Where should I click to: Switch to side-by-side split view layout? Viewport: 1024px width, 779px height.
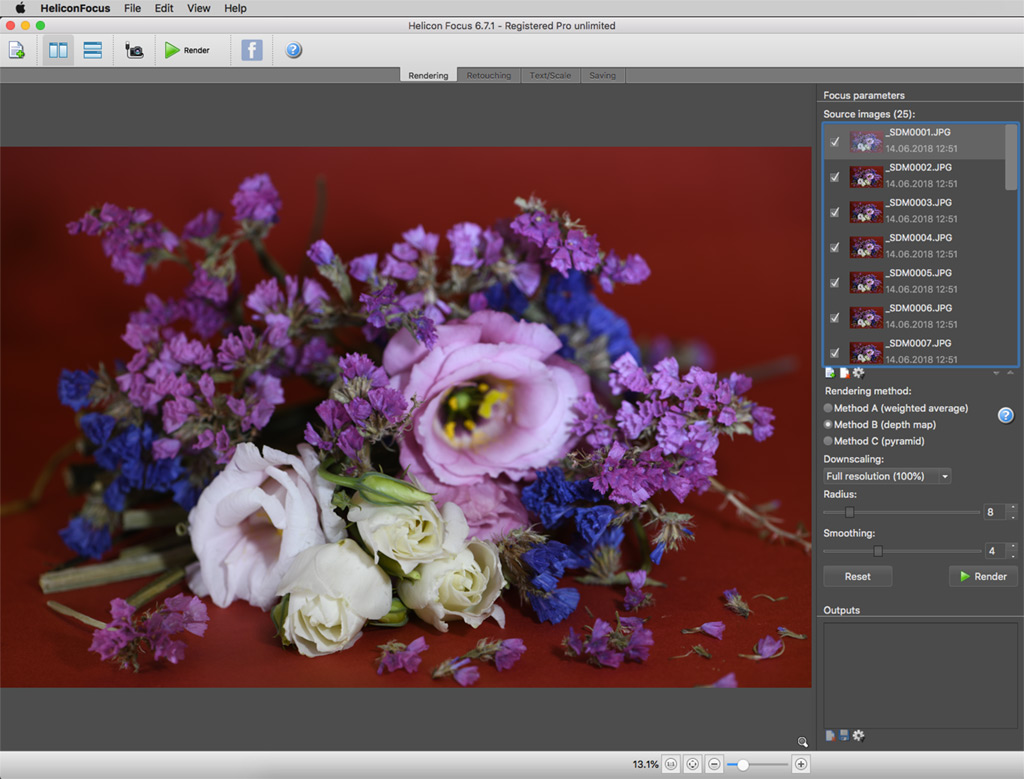click(59, 50)
